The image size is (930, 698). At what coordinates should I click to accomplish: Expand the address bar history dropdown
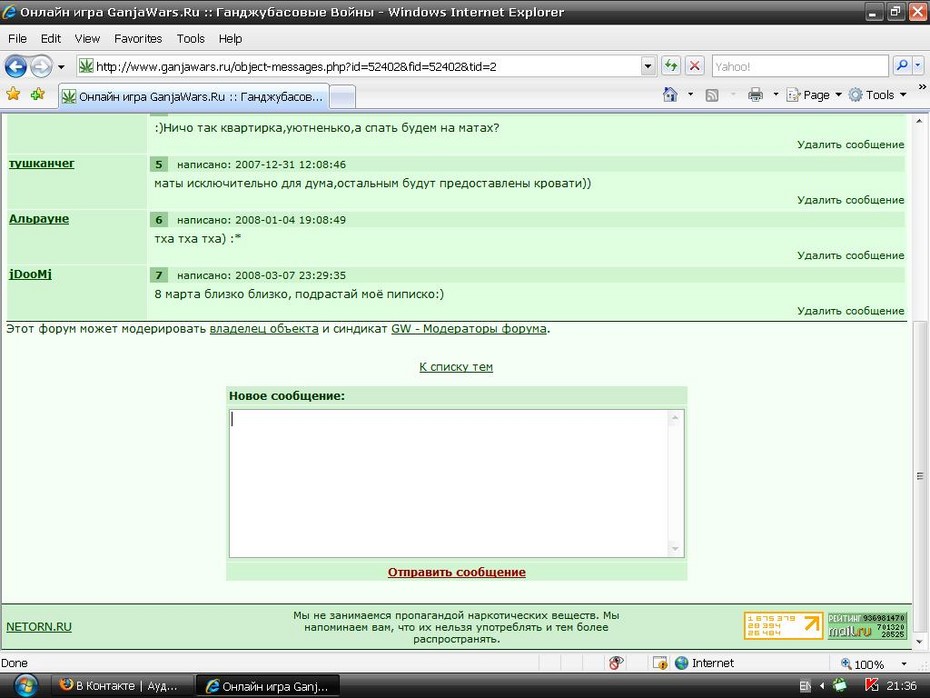click(x=648, y=66)
